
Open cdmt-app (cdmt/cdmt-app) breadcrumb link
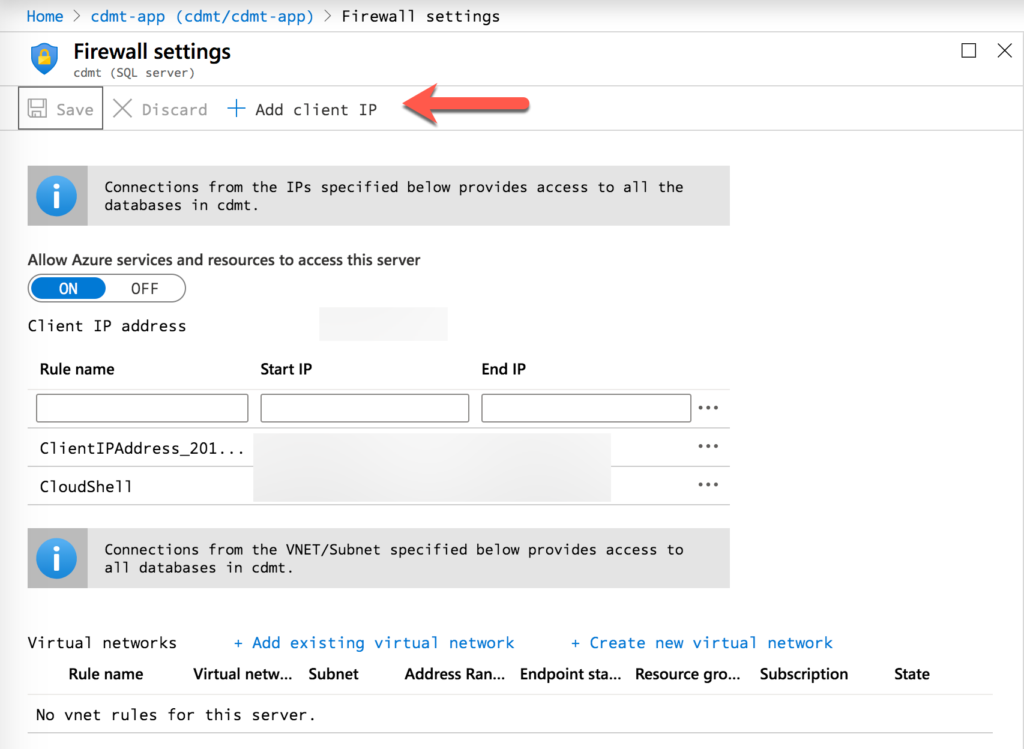click(202, 16)
